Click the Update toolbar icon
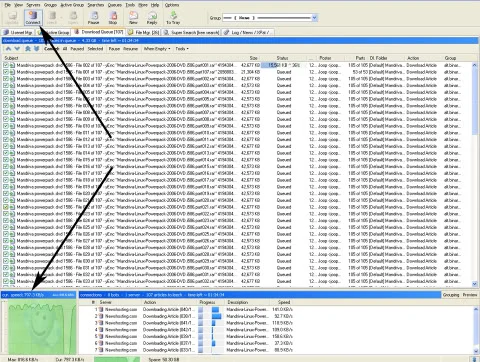Image resolution: width=480 pixels, height=362 pixels. click(12, 17)
